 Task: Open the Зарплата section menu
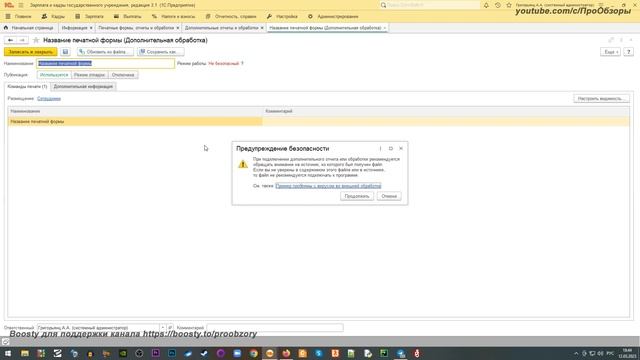click(x=90, y=16)
